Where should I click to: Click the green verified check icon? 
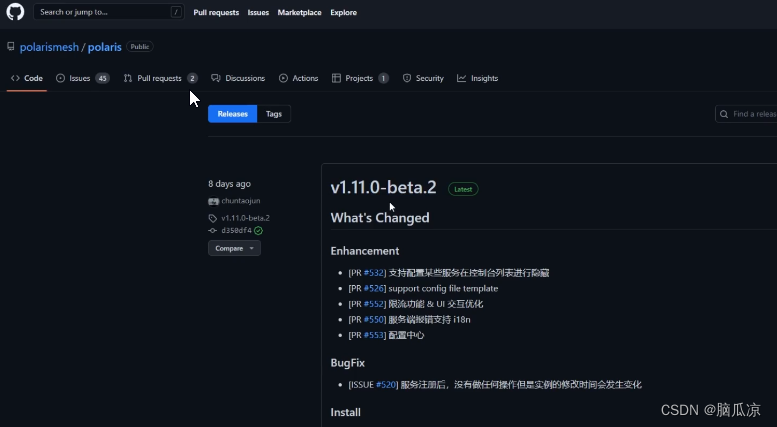click(258, 230)
